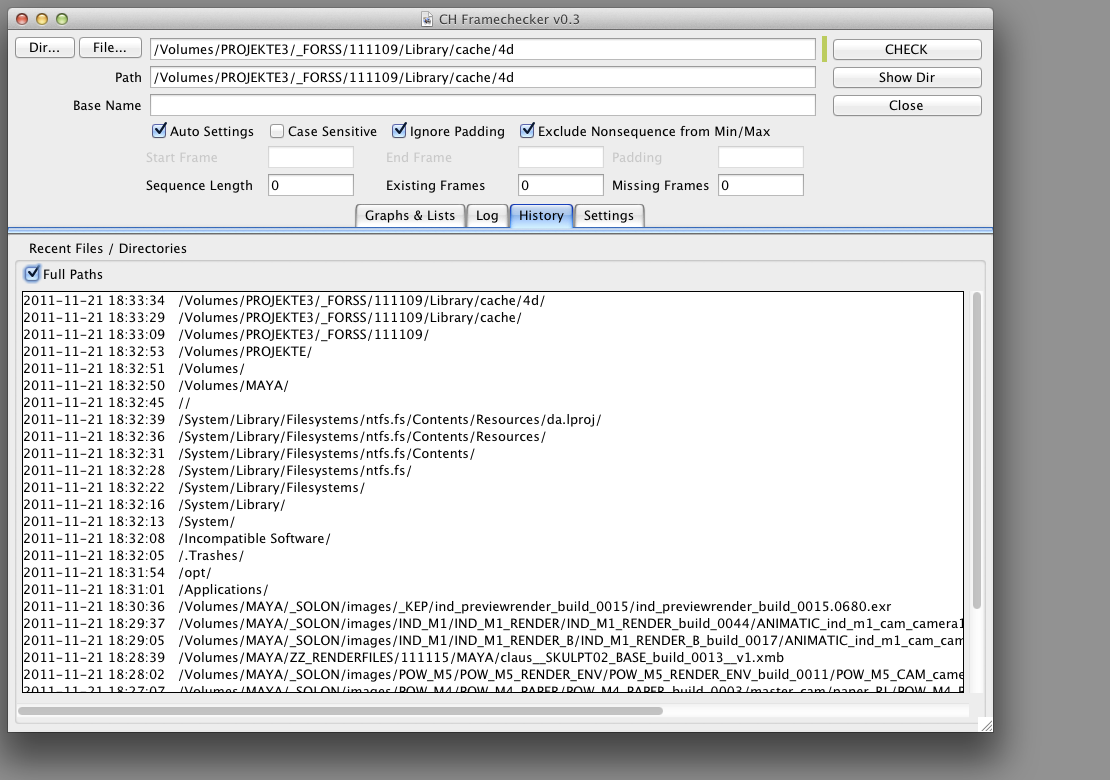Select history entry ending in da.lproj/

point(493,420)
